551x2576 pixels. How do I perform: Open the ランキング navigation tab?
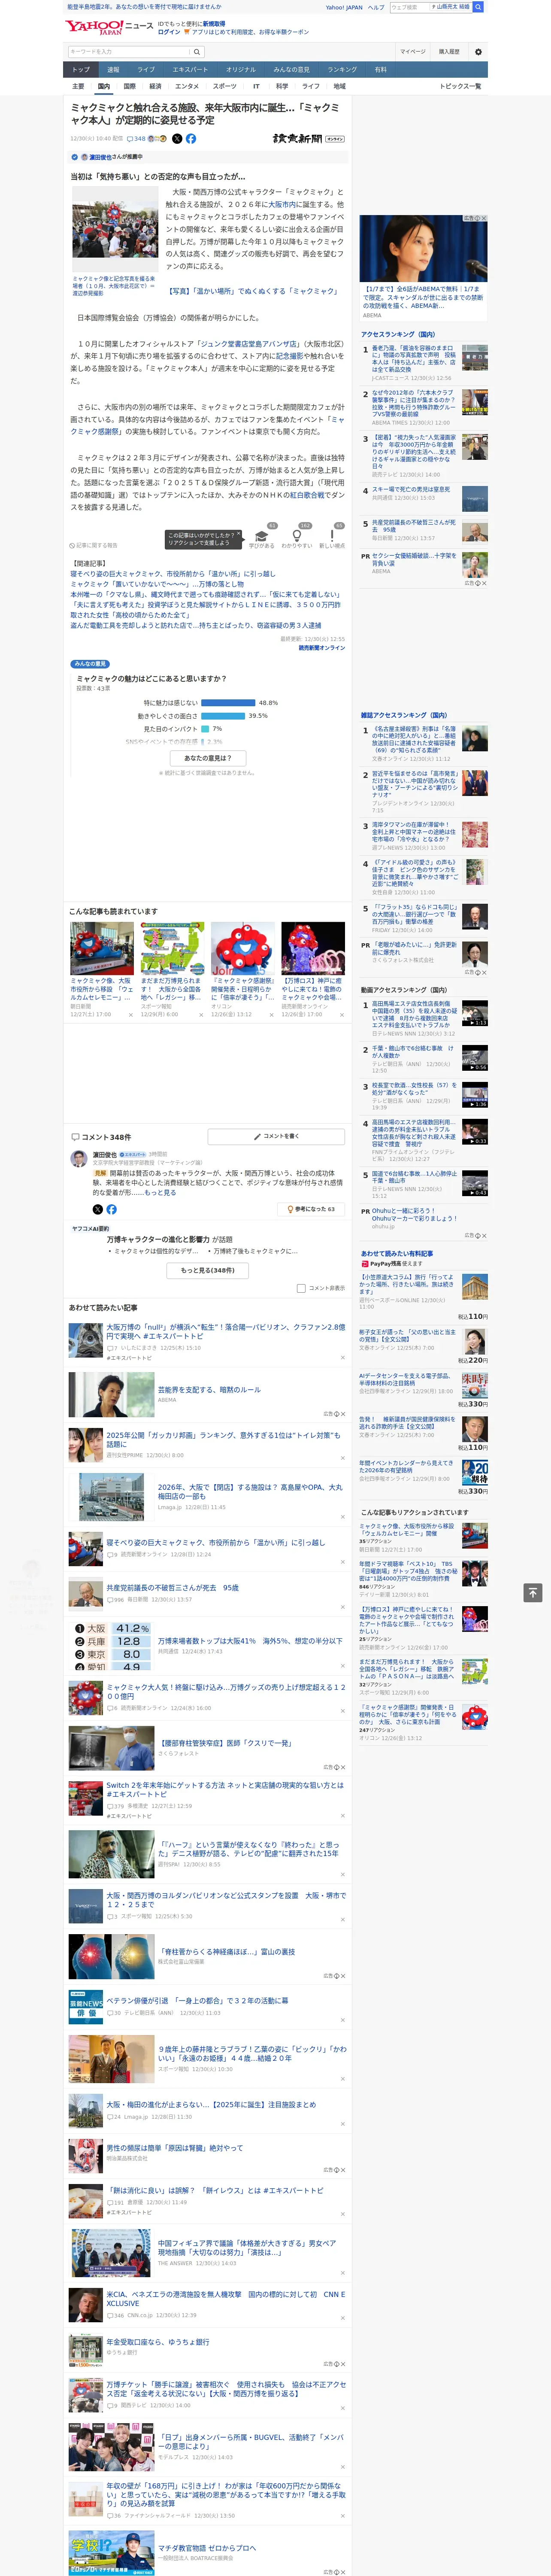pyautogui.click(x=342, y=70)
